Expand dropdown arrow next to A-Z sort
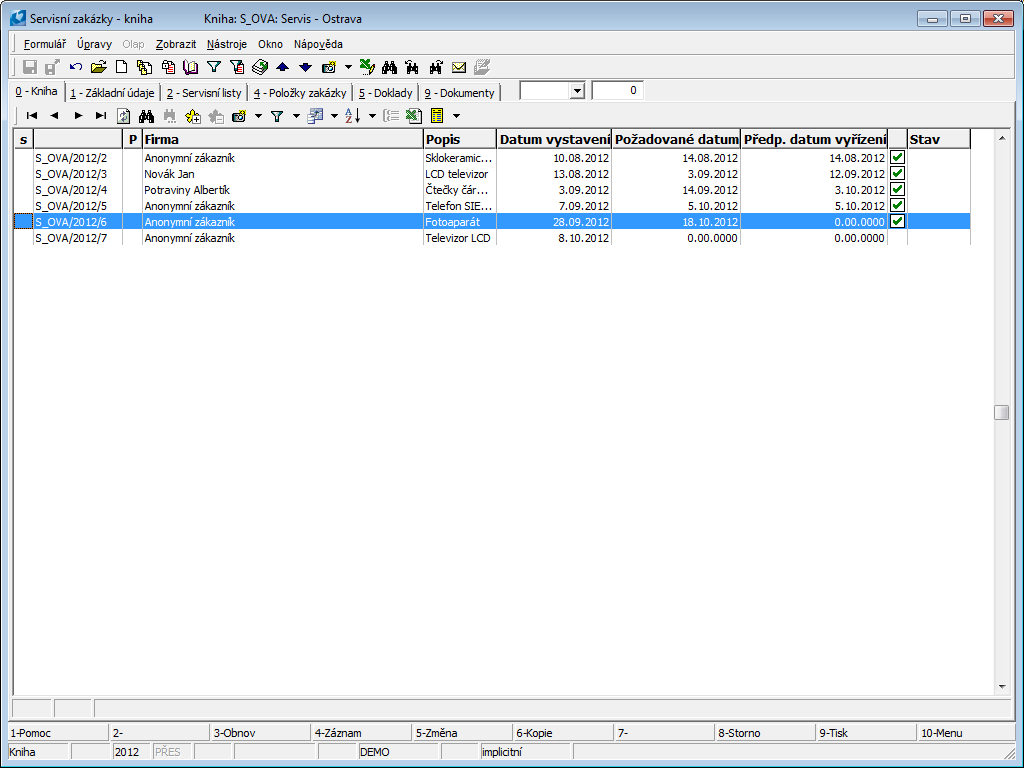The image size is (1024, 768). 371,116
